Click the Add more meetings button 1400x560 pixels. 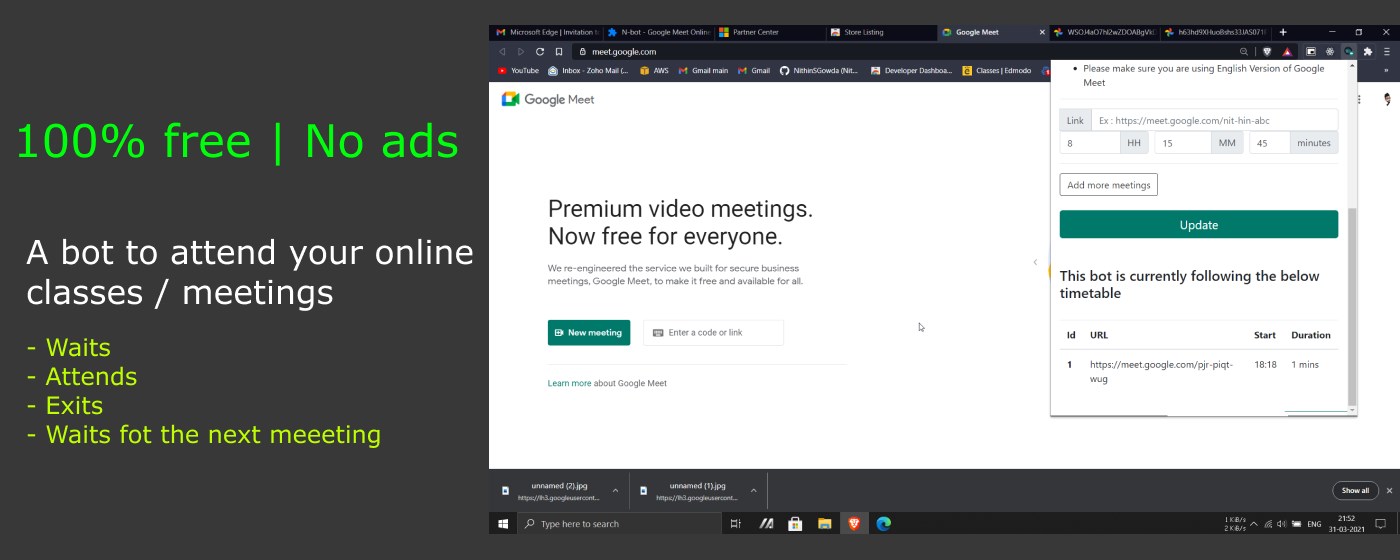coord(1108,185)
